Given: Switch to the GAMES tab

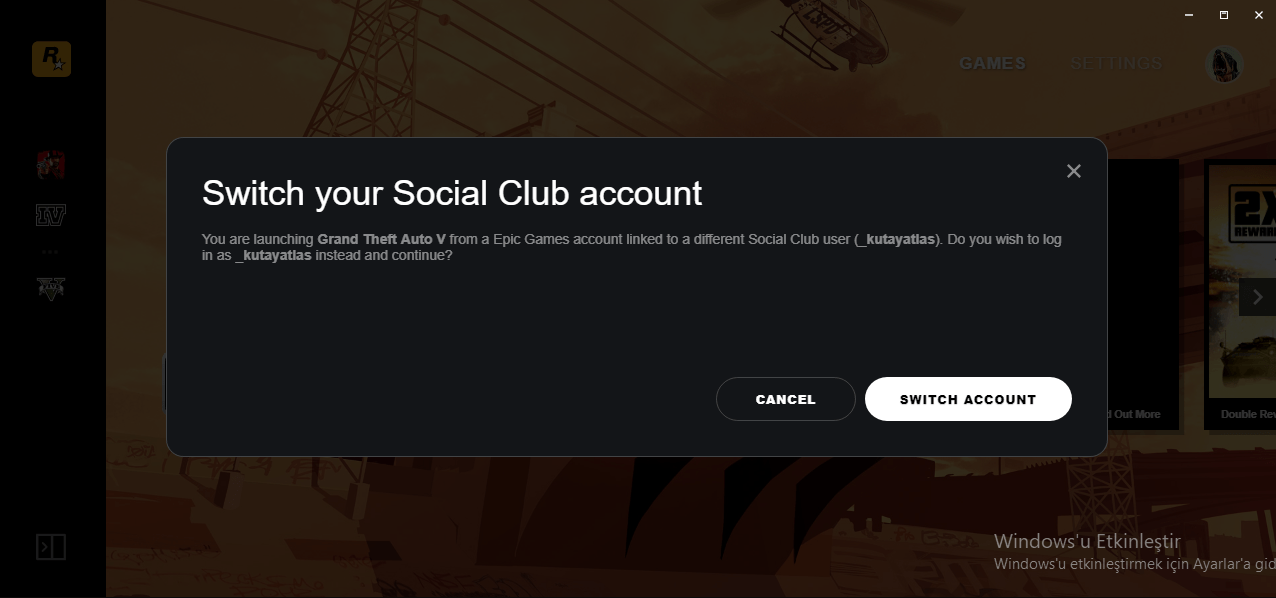Looking at the screenshot, I should (x=992, y=63).
